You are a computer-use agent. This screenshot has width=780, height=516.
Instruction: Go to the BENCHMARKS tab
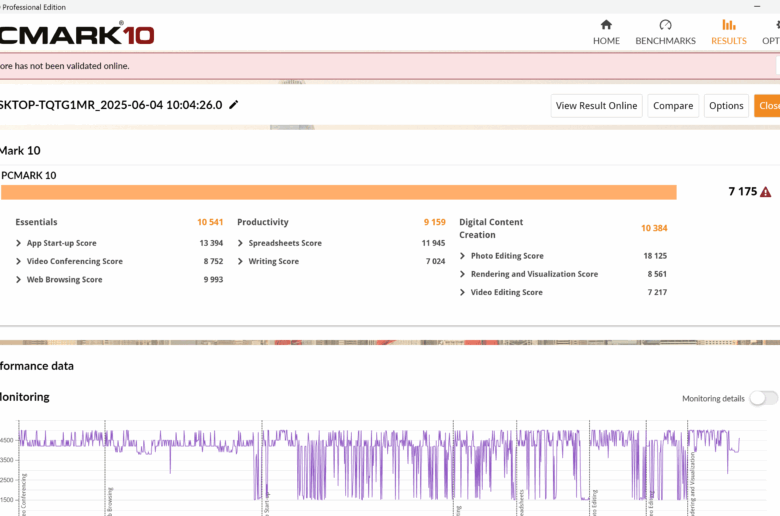coord(665,33)
